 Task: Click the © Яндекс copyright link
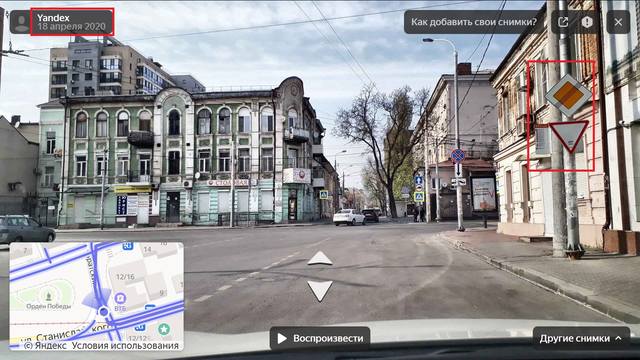point(45,346)
